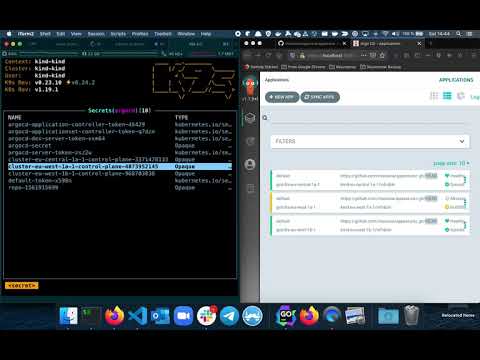Select highlighted cluster-eu-west-1a-1-control-plane secret row
Screen dimensions: 480x360
[120, 166]
